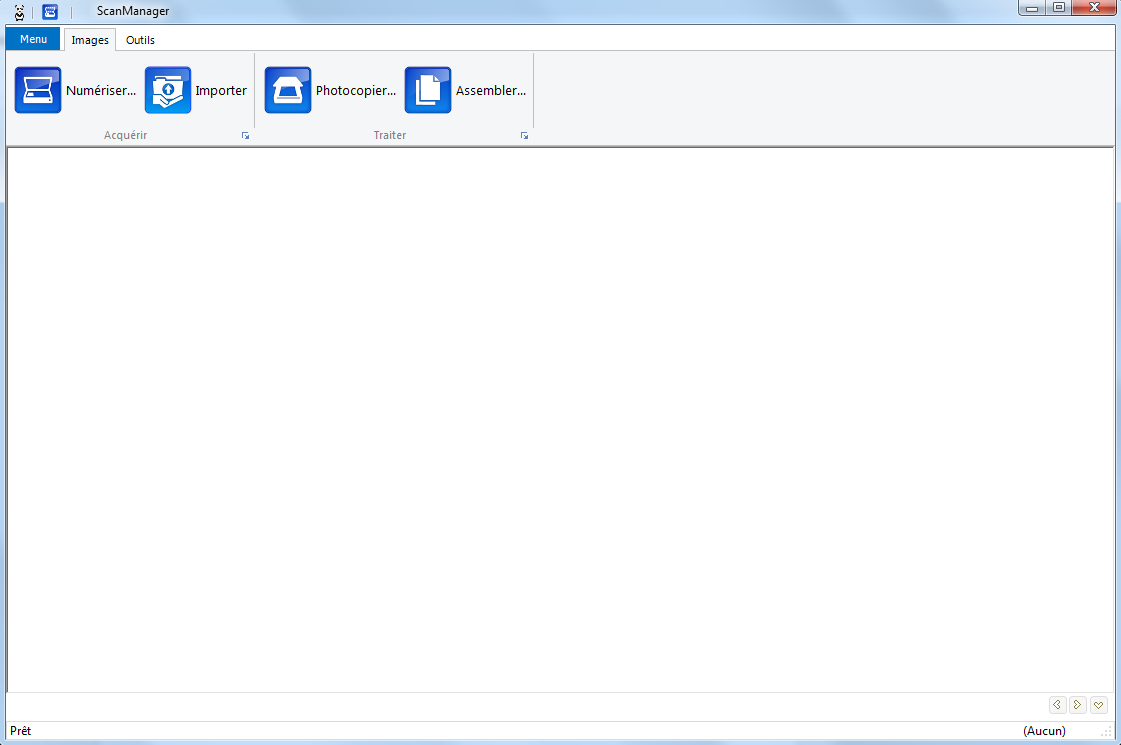This screenshot has width=1121, height=745.
Task: Click the resize grip in status bar corner
Action: tap(1107, 733)
